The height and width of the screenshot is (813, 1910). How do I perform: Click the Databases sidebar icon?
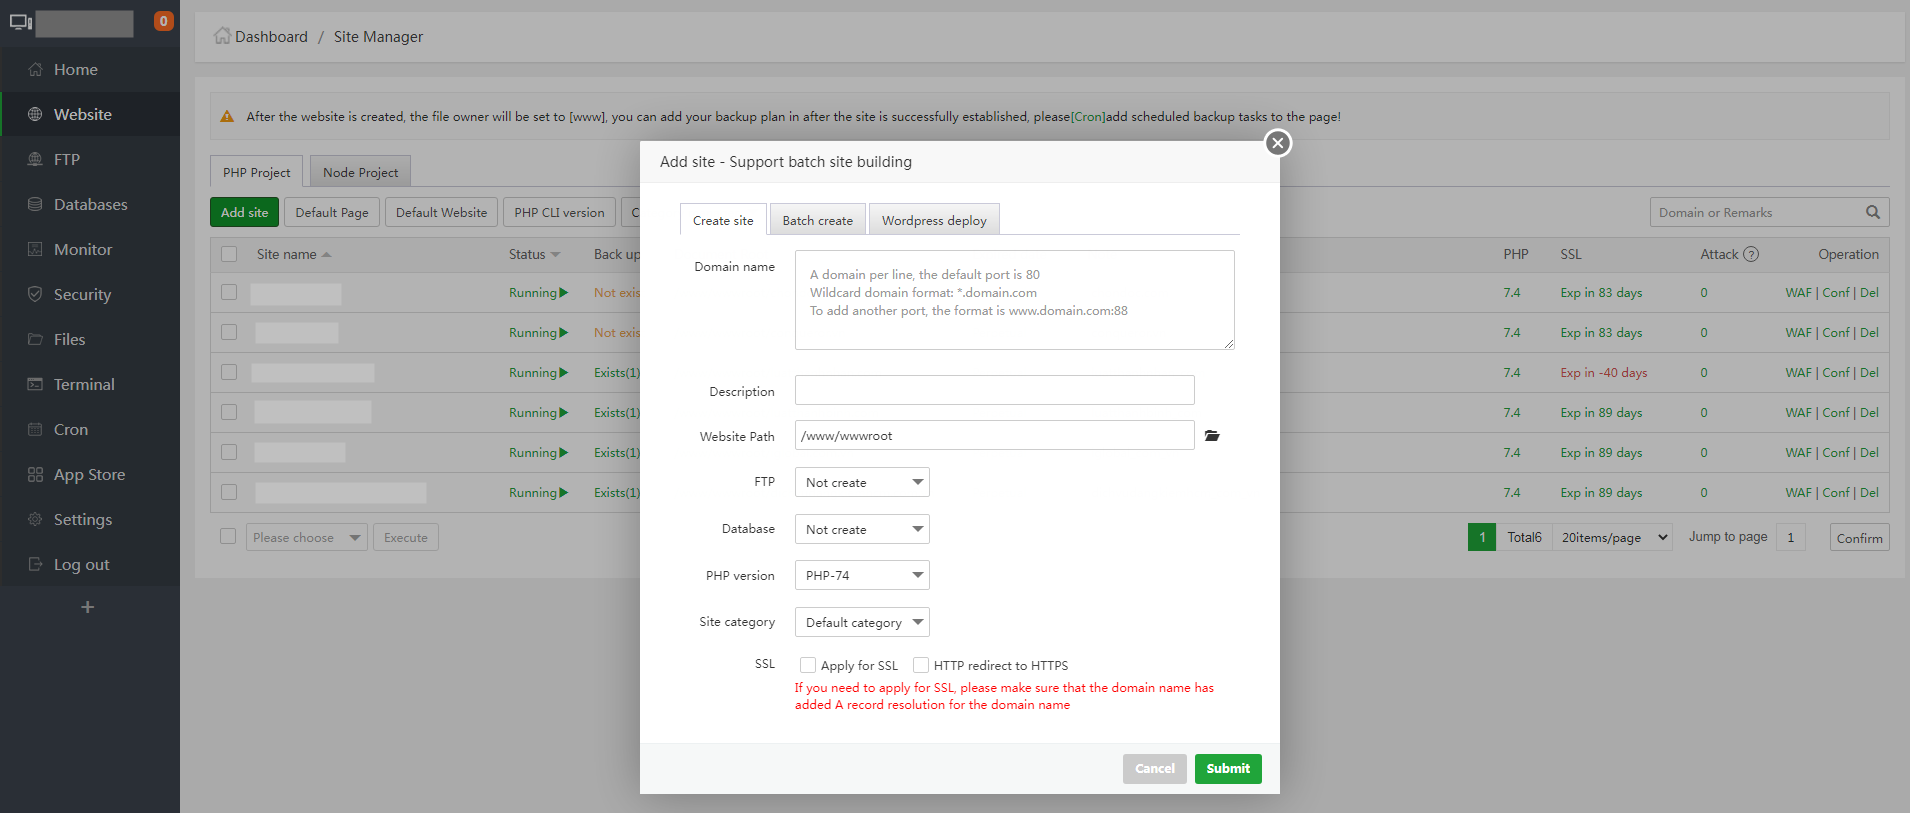35,205
